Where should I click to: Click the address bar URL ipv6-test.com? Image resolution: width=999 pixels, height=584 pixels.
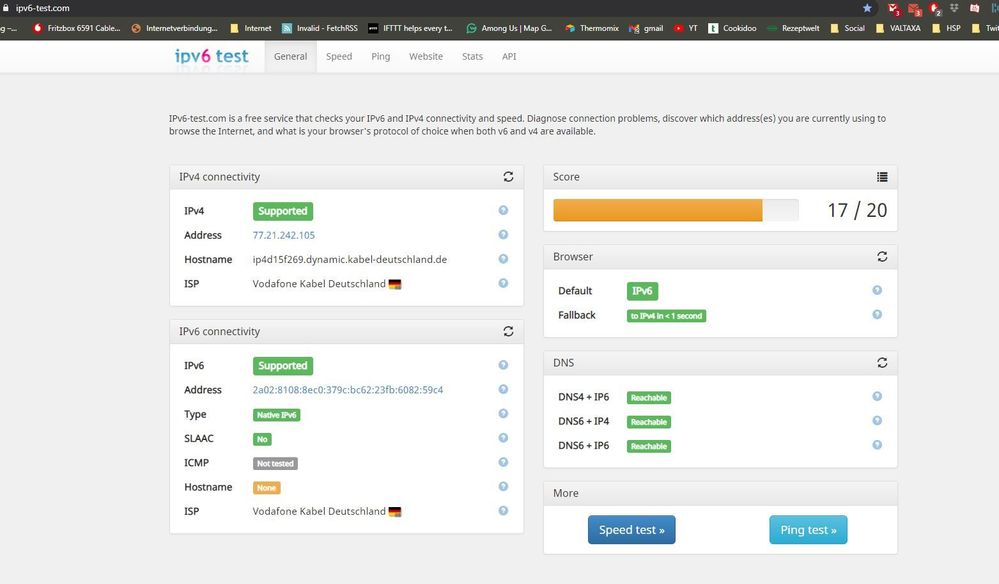[43, 8]
